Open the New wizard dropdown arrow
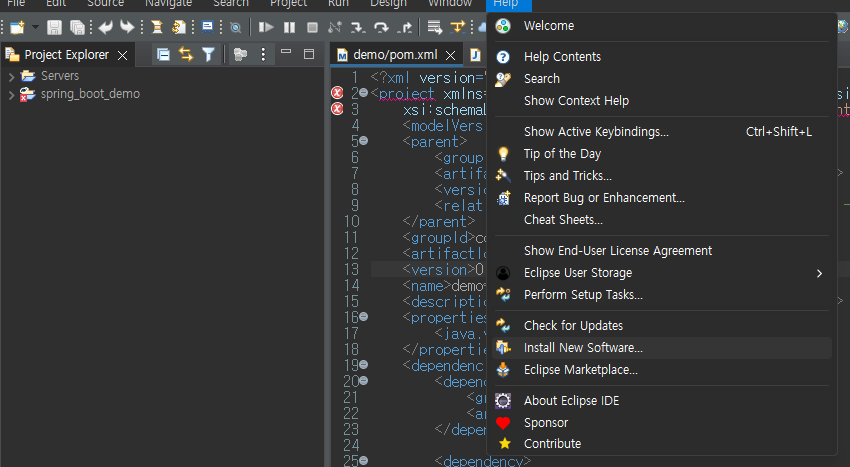850x467 pixels. 35,27
